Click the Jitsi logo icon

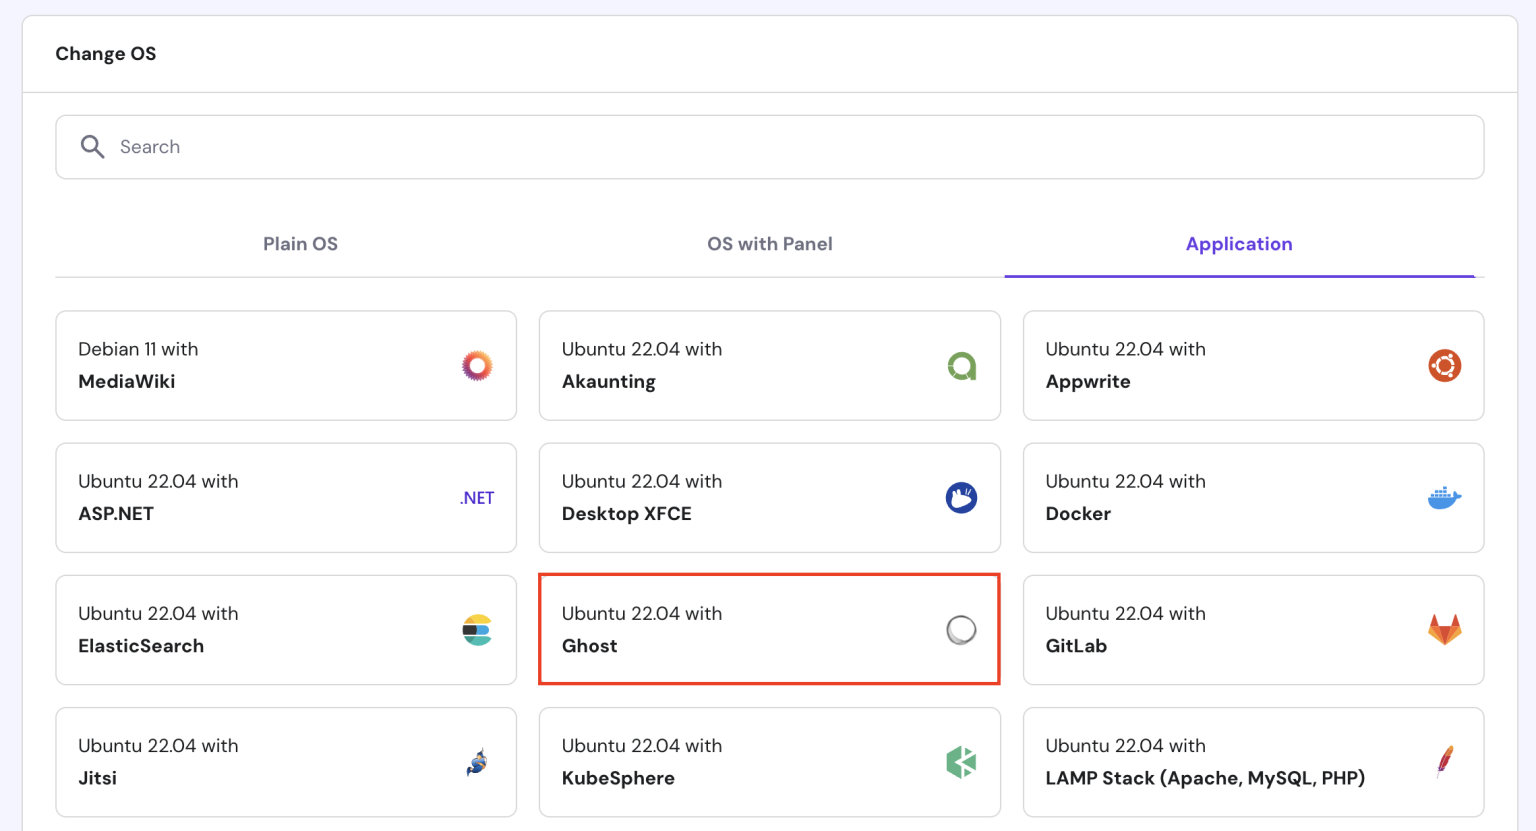tap(477, 762)
